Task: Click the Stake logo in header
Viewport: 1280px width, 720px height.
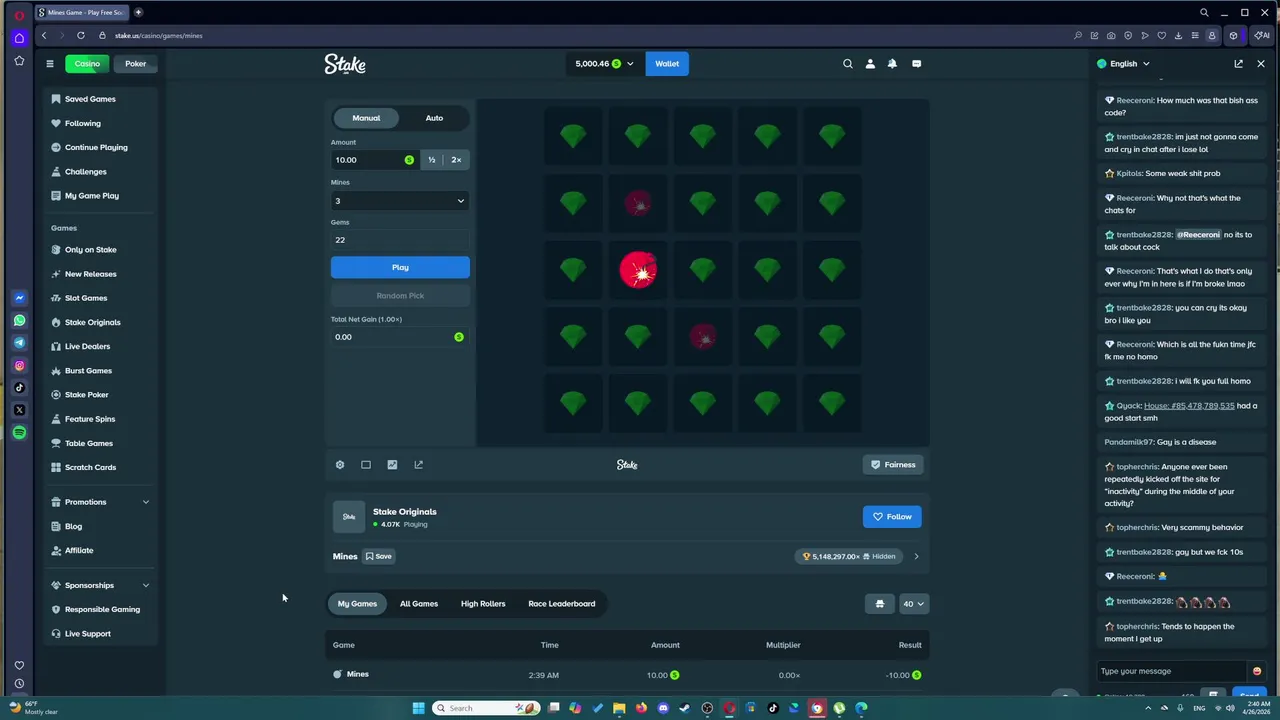Action: (x=345, y=64)
